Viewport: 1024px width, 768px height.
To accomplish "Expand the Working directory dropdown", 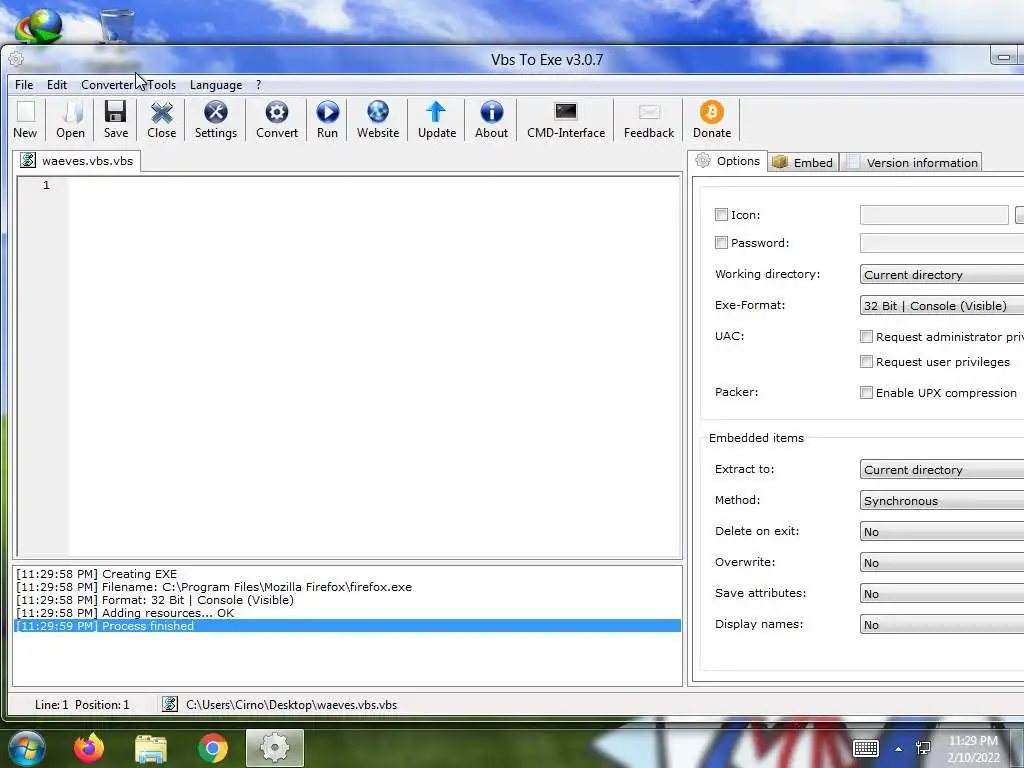I will 942,274.
